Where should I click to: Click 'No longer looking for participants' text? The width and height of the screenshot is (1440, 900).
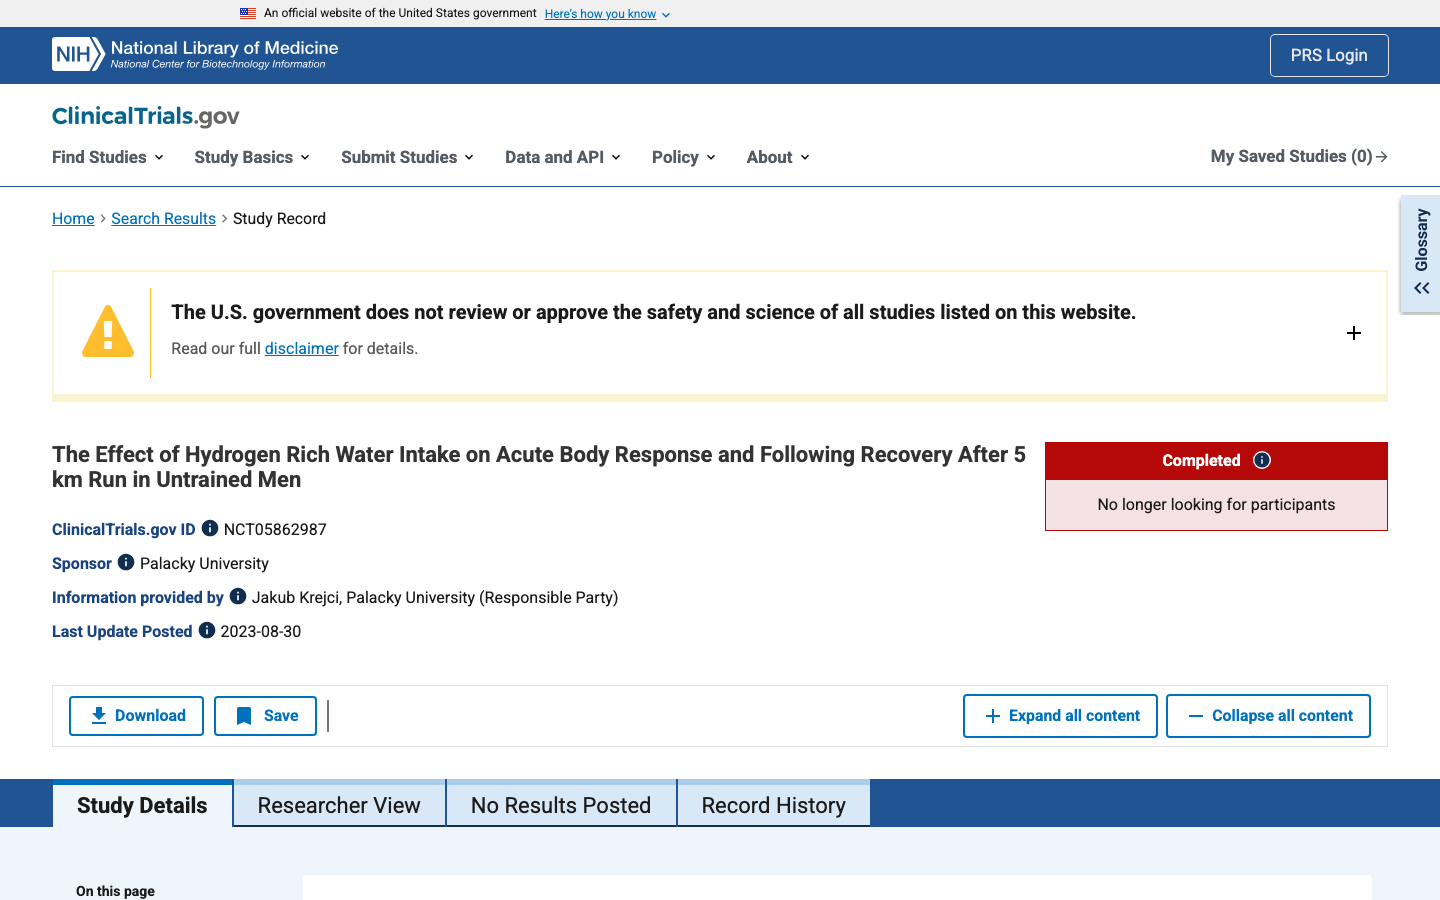pos(1216,504)
